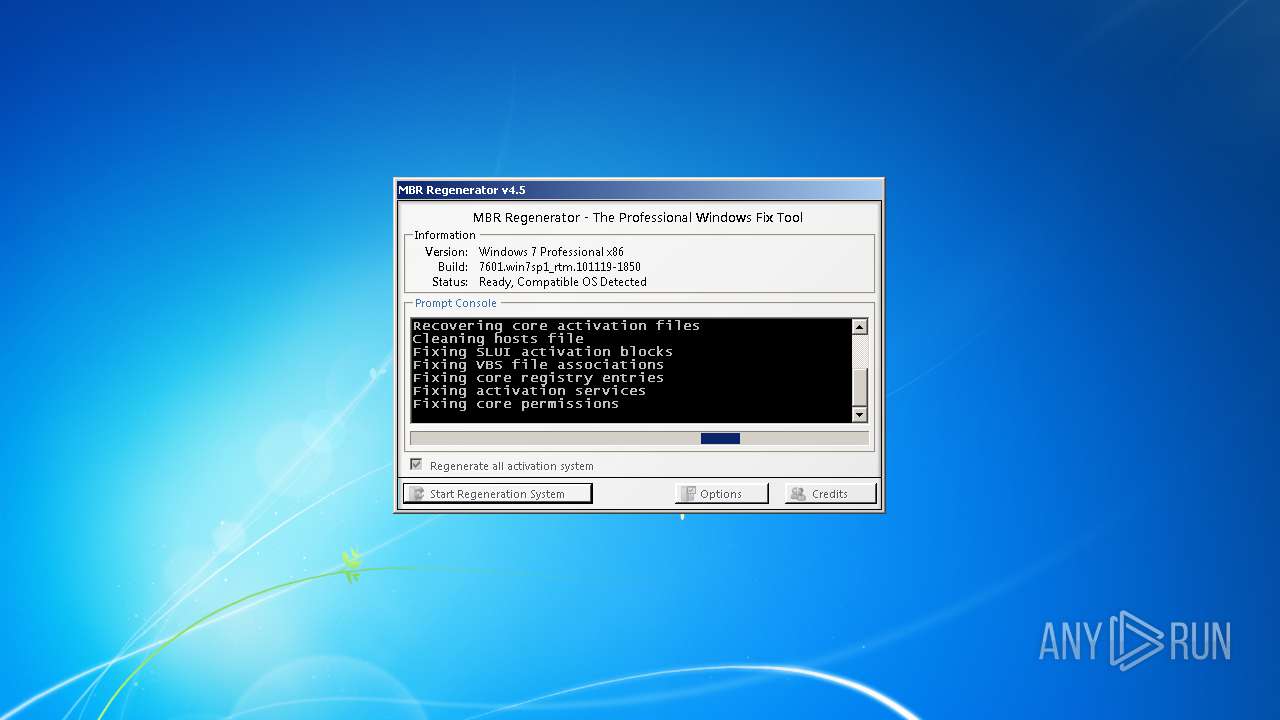Screen dimensions: 1280x720
Task: Select console line 'Fixing core permissions'
Action: (x=516, y=403)
